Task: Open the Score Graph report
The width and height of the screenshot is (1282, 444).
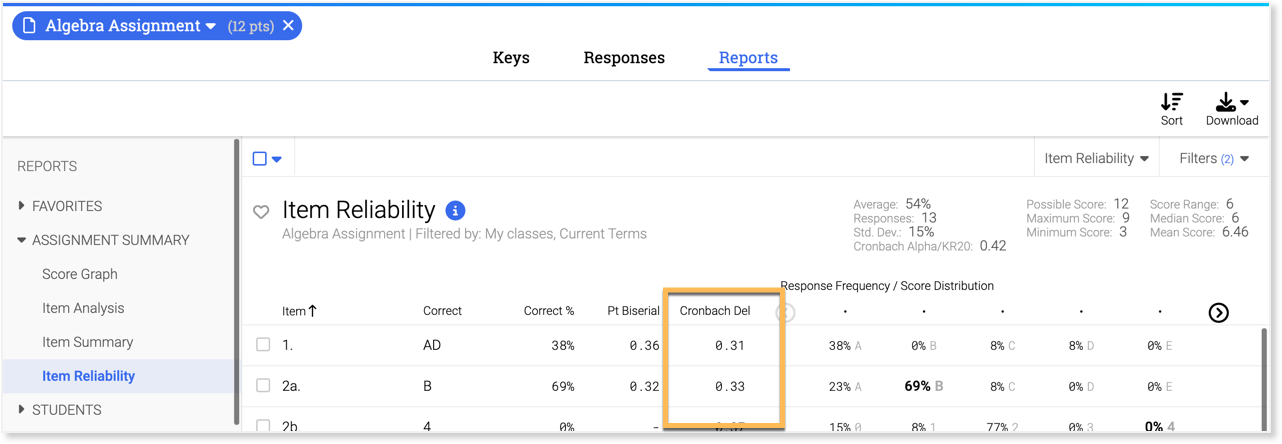Action: (80, 274)
